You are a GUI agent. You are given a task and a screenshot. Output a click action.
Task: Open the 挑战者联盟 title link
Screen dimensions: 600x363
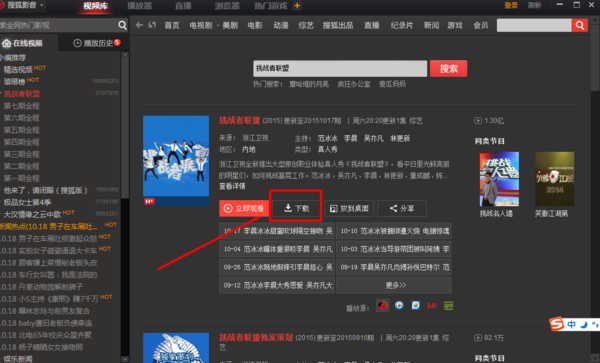pos(240,120)
